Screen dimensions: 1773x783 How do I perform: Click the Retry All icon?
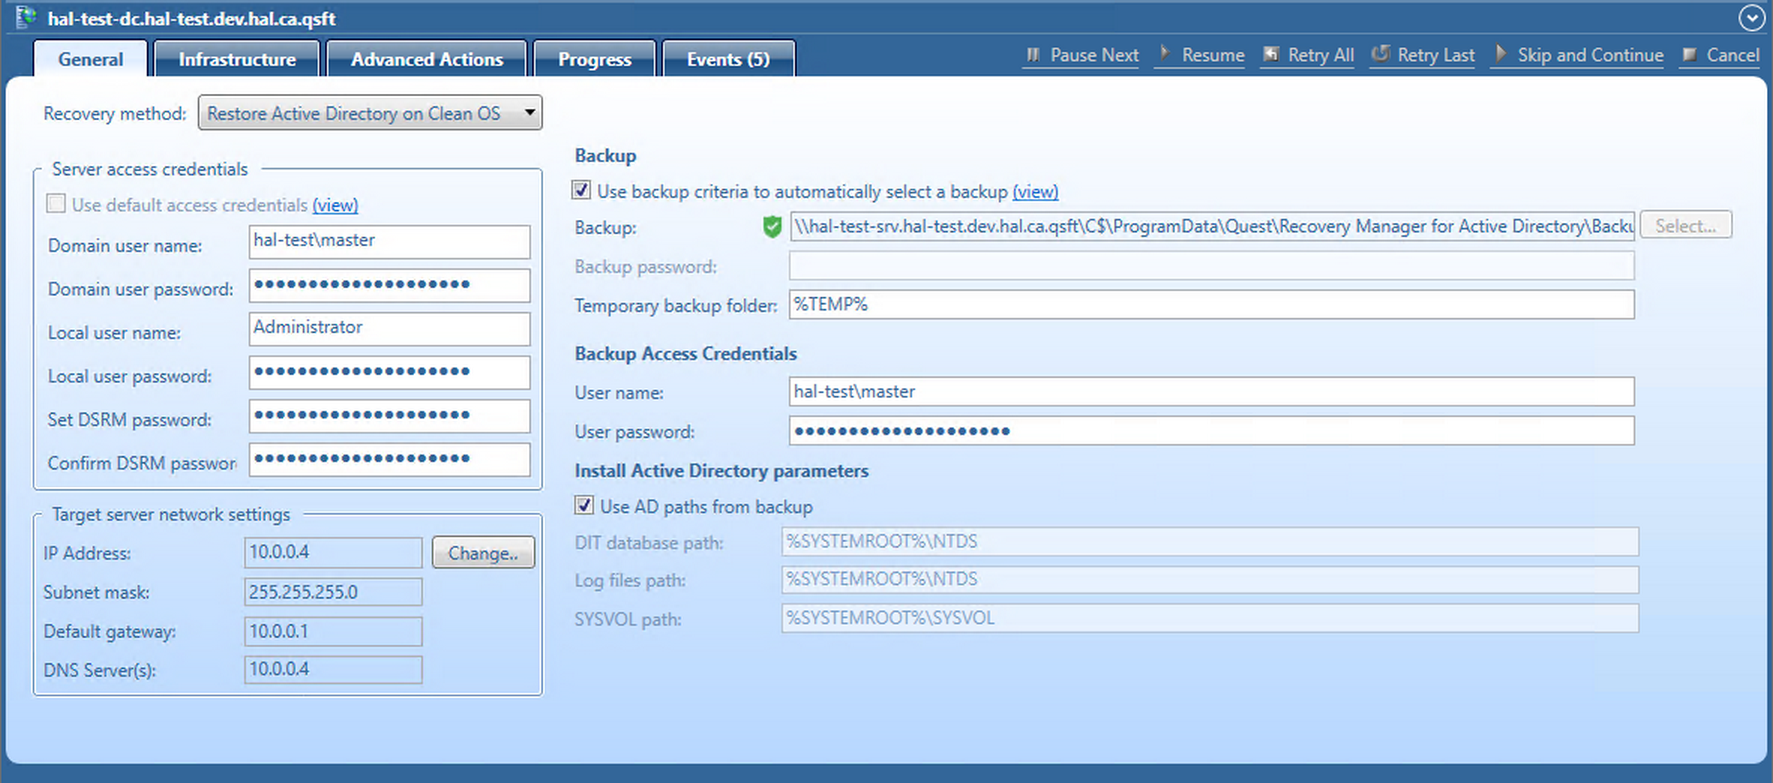coord(1270,54)
